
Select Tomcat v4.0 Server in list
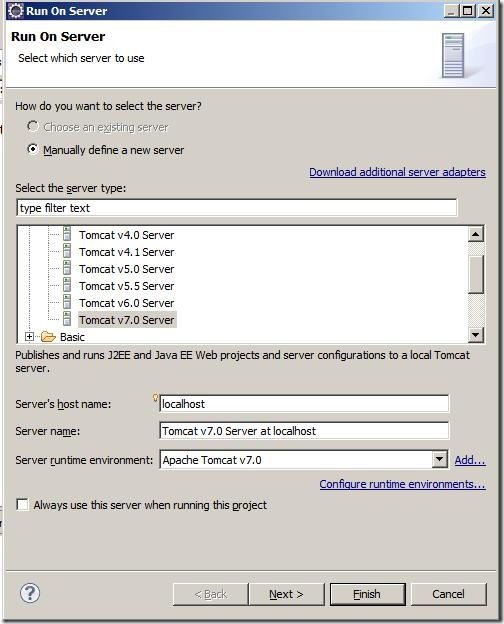127,235
